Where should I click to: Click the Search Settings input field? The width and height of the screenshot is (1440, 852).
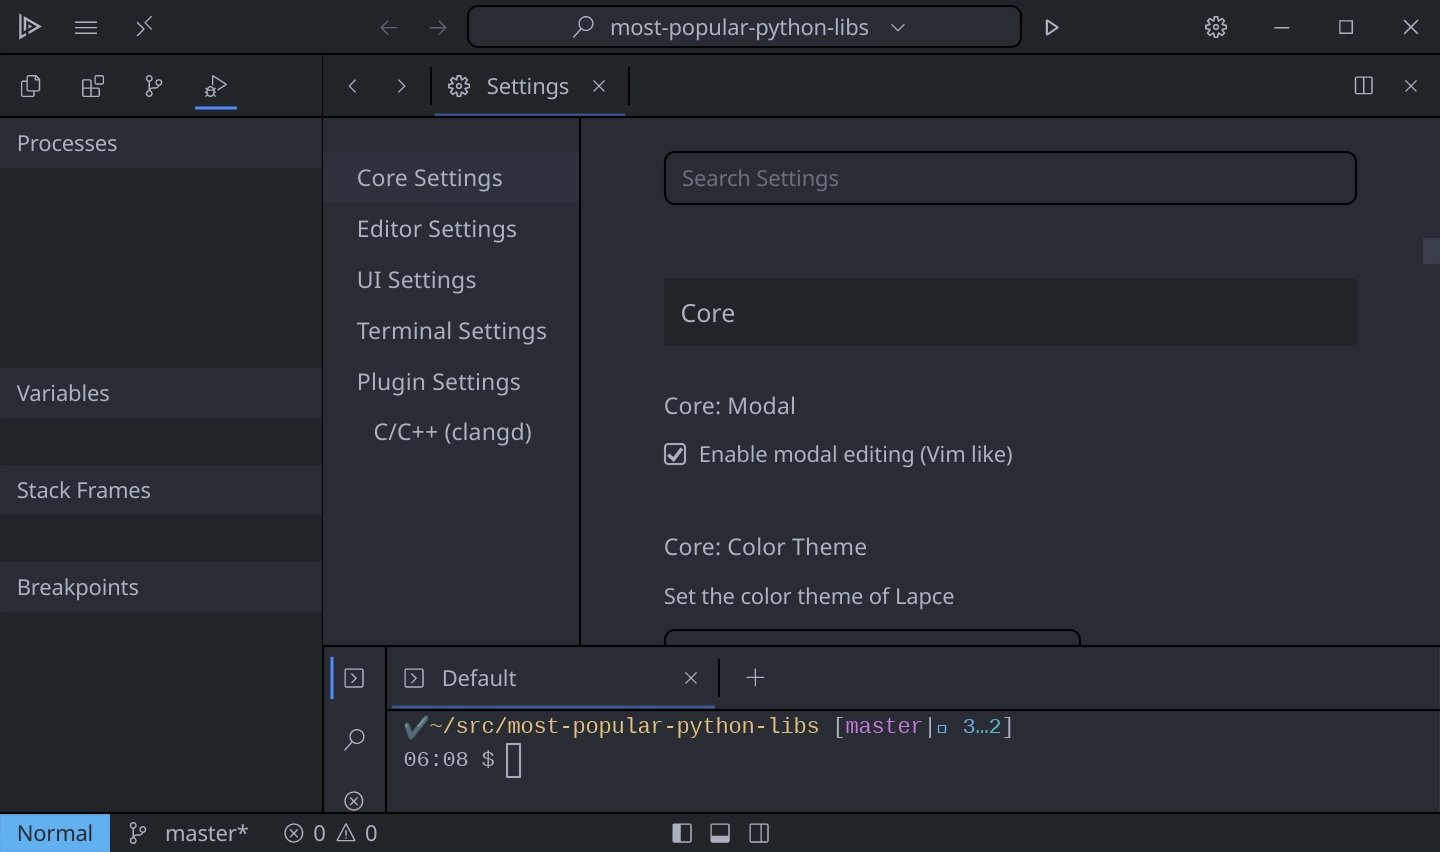1010,178
